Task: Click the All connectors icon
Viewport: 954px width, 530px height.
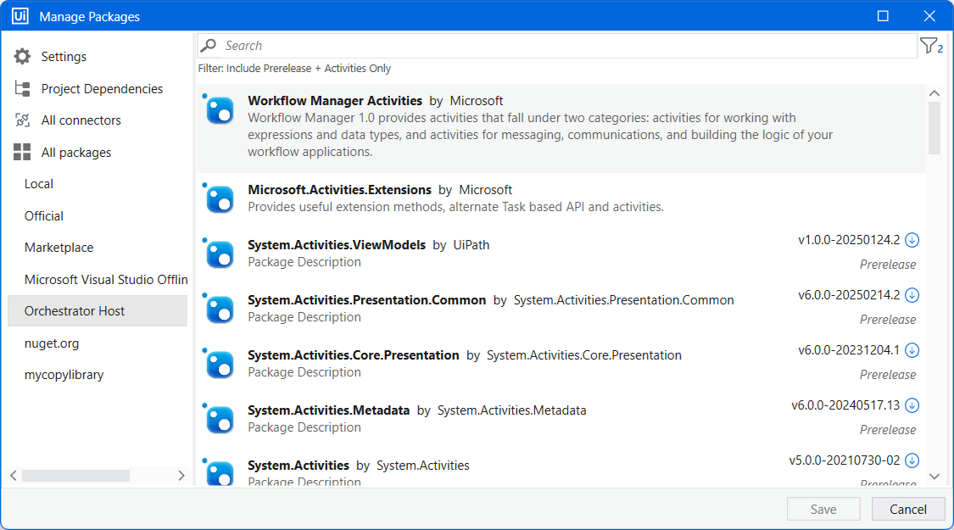Action: click(x=23, y=120)
